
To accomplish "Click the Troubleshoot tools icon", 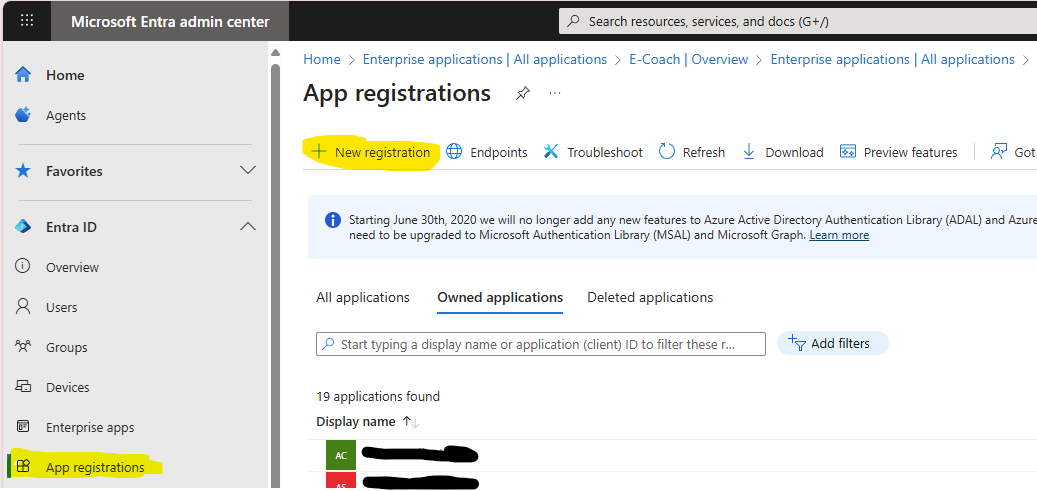I will tap(551, 152).
